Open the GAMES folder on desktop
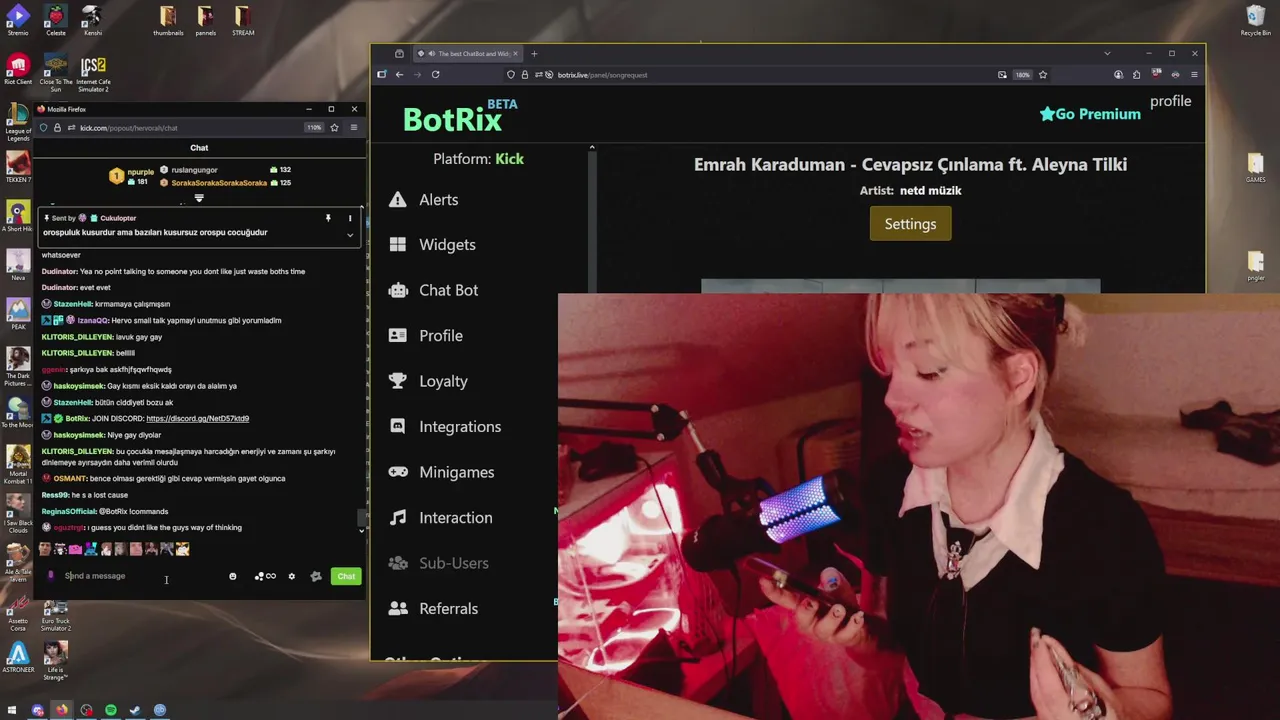Screen dimensions: 1280x720 [x=1255, y=168]
